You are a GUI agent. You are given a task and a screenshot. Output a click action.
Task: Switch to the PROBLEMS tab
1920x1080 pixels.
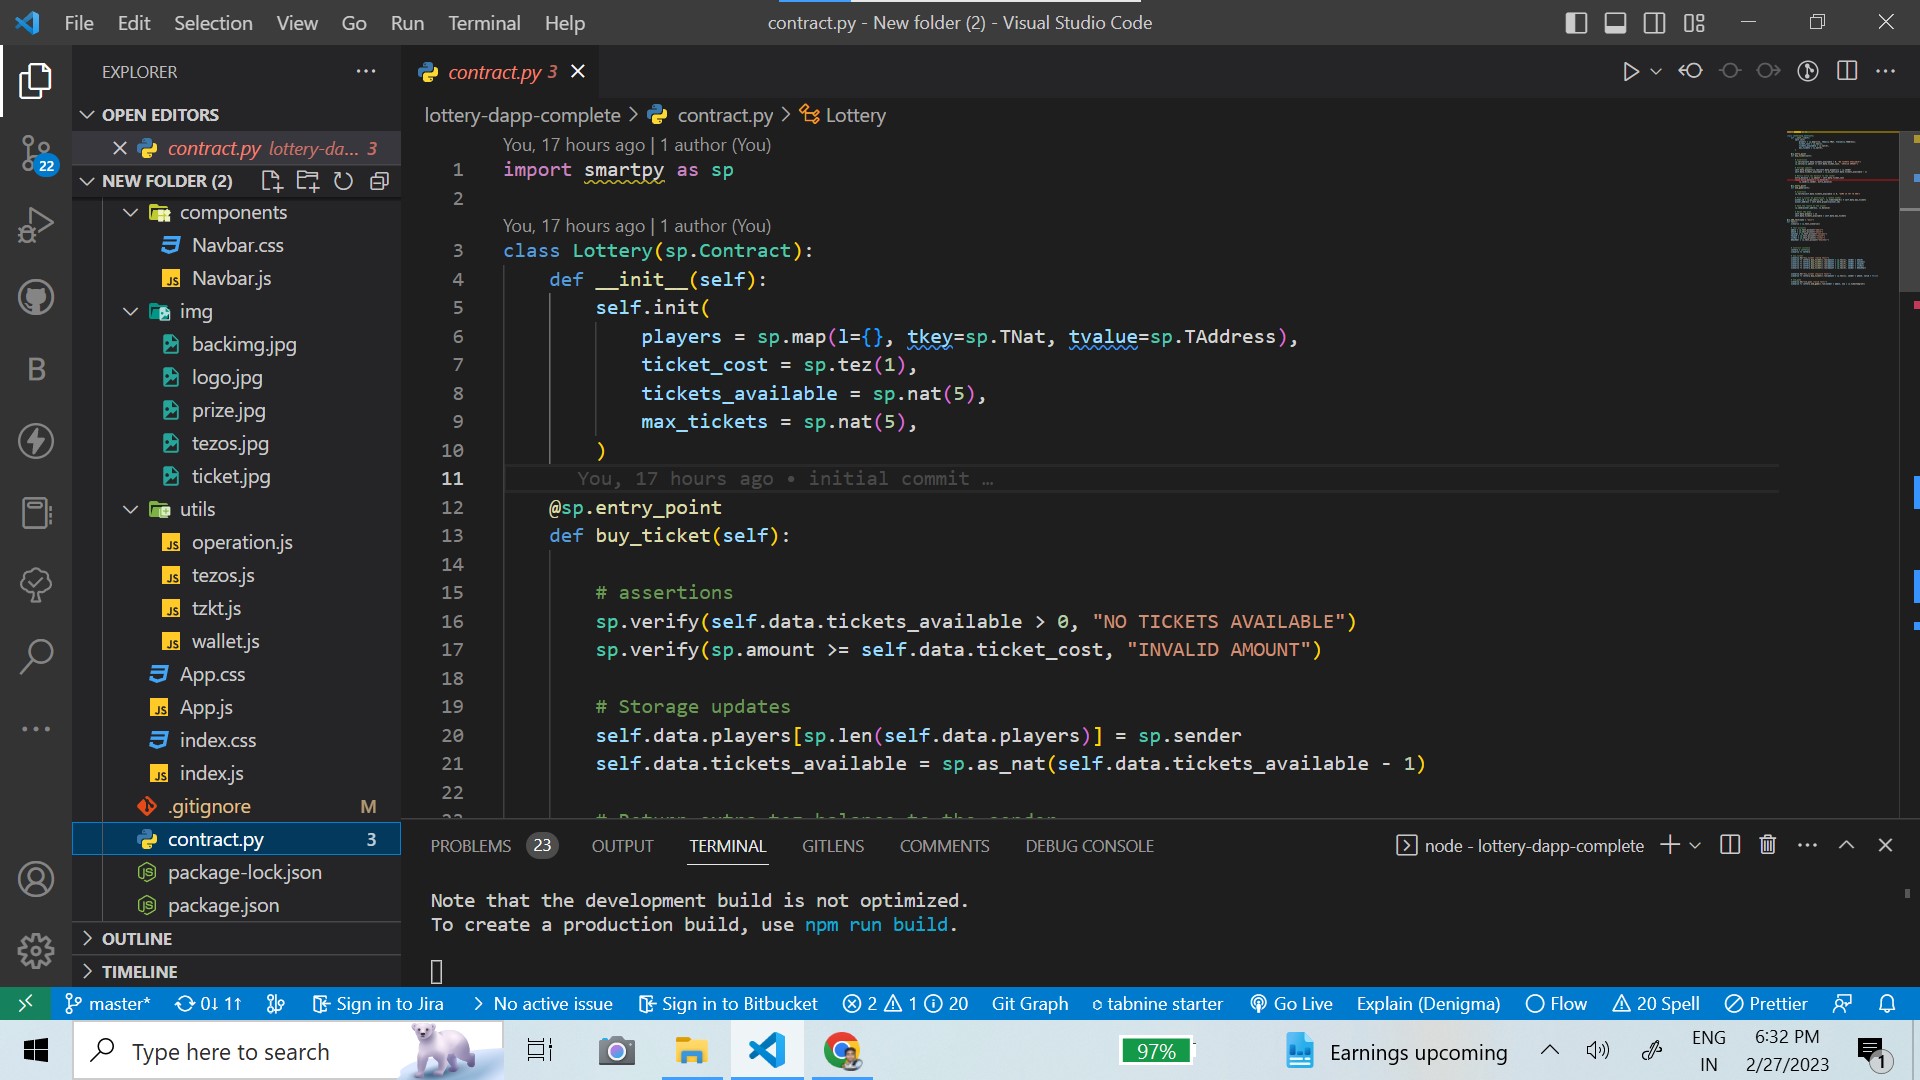[x=470, y=845]
